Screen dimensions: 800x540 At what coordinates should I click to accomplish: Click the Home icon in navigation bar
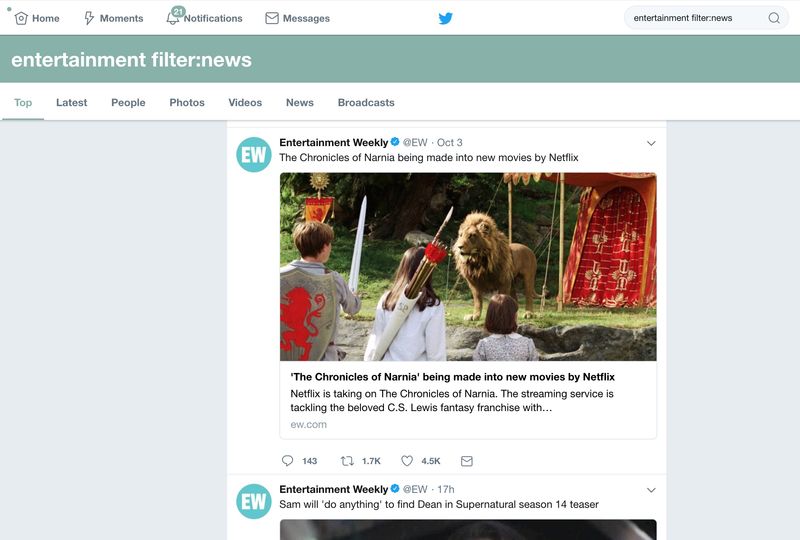pyautogui.click(x=21, y=18)
